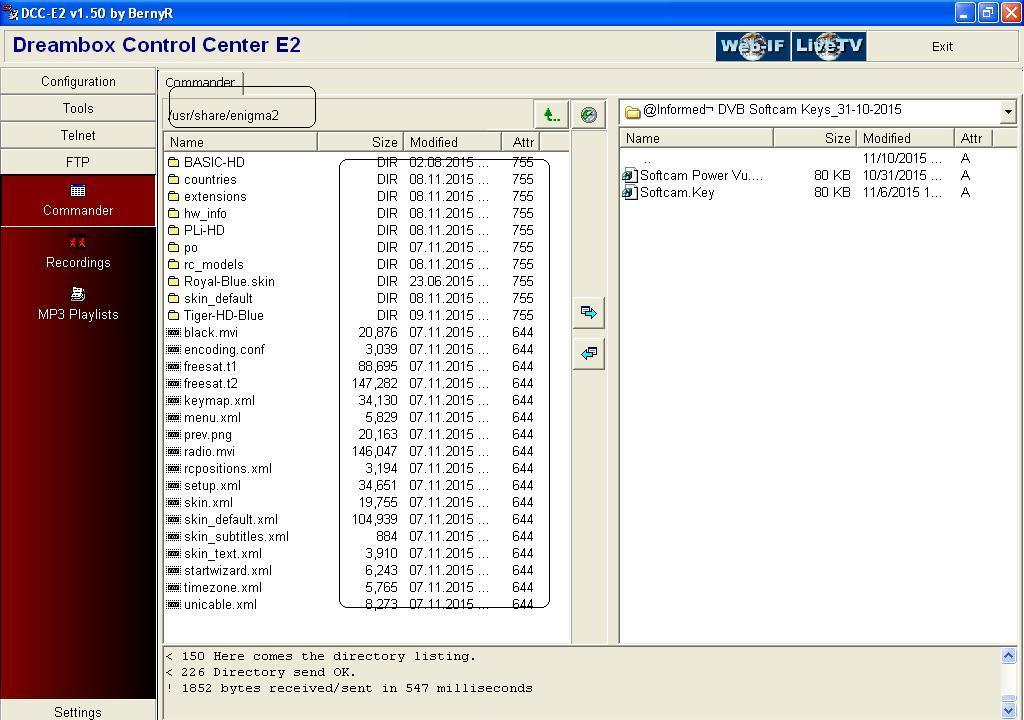The image size is (1024, 720).
Task: Launch the LiveTV button
Action: pos(829,46)
